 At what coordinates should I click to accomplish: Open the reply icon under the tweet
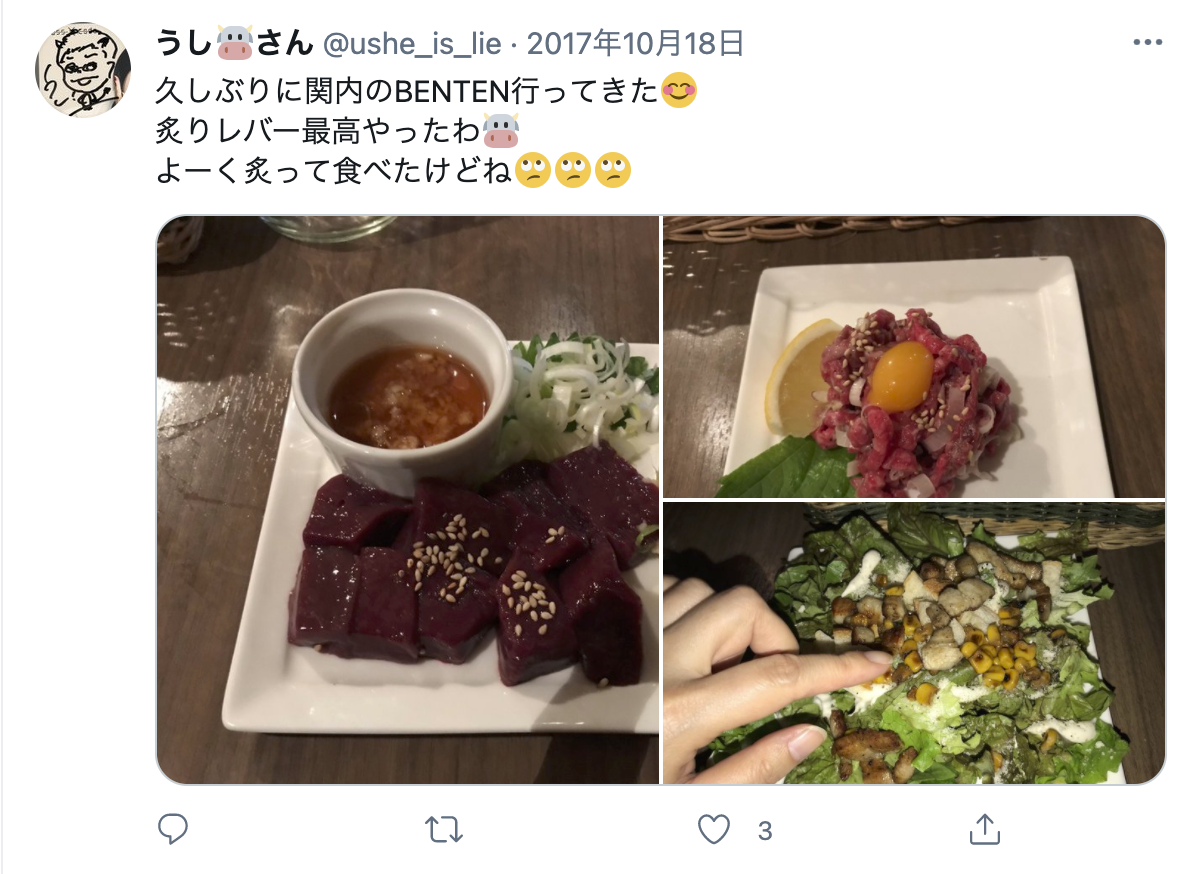pyautogui.click(x=173, y=829)
